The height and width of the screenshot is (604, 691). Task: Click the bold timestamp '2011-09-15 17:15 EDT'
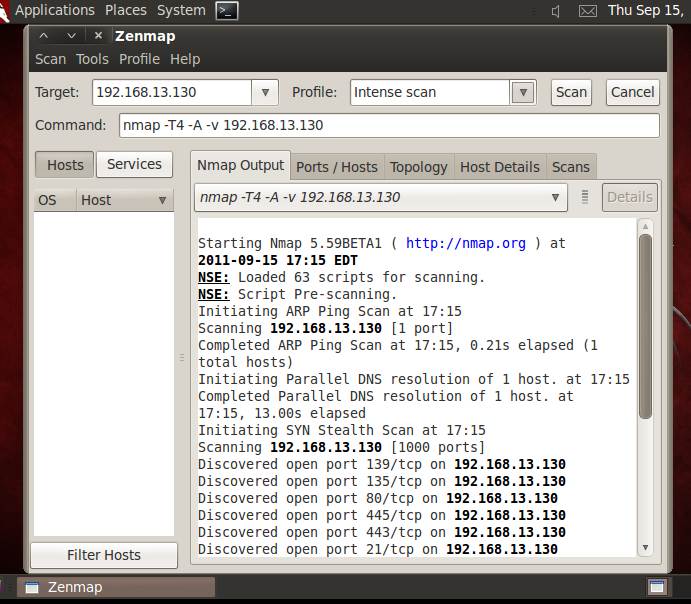pos(278,260)
